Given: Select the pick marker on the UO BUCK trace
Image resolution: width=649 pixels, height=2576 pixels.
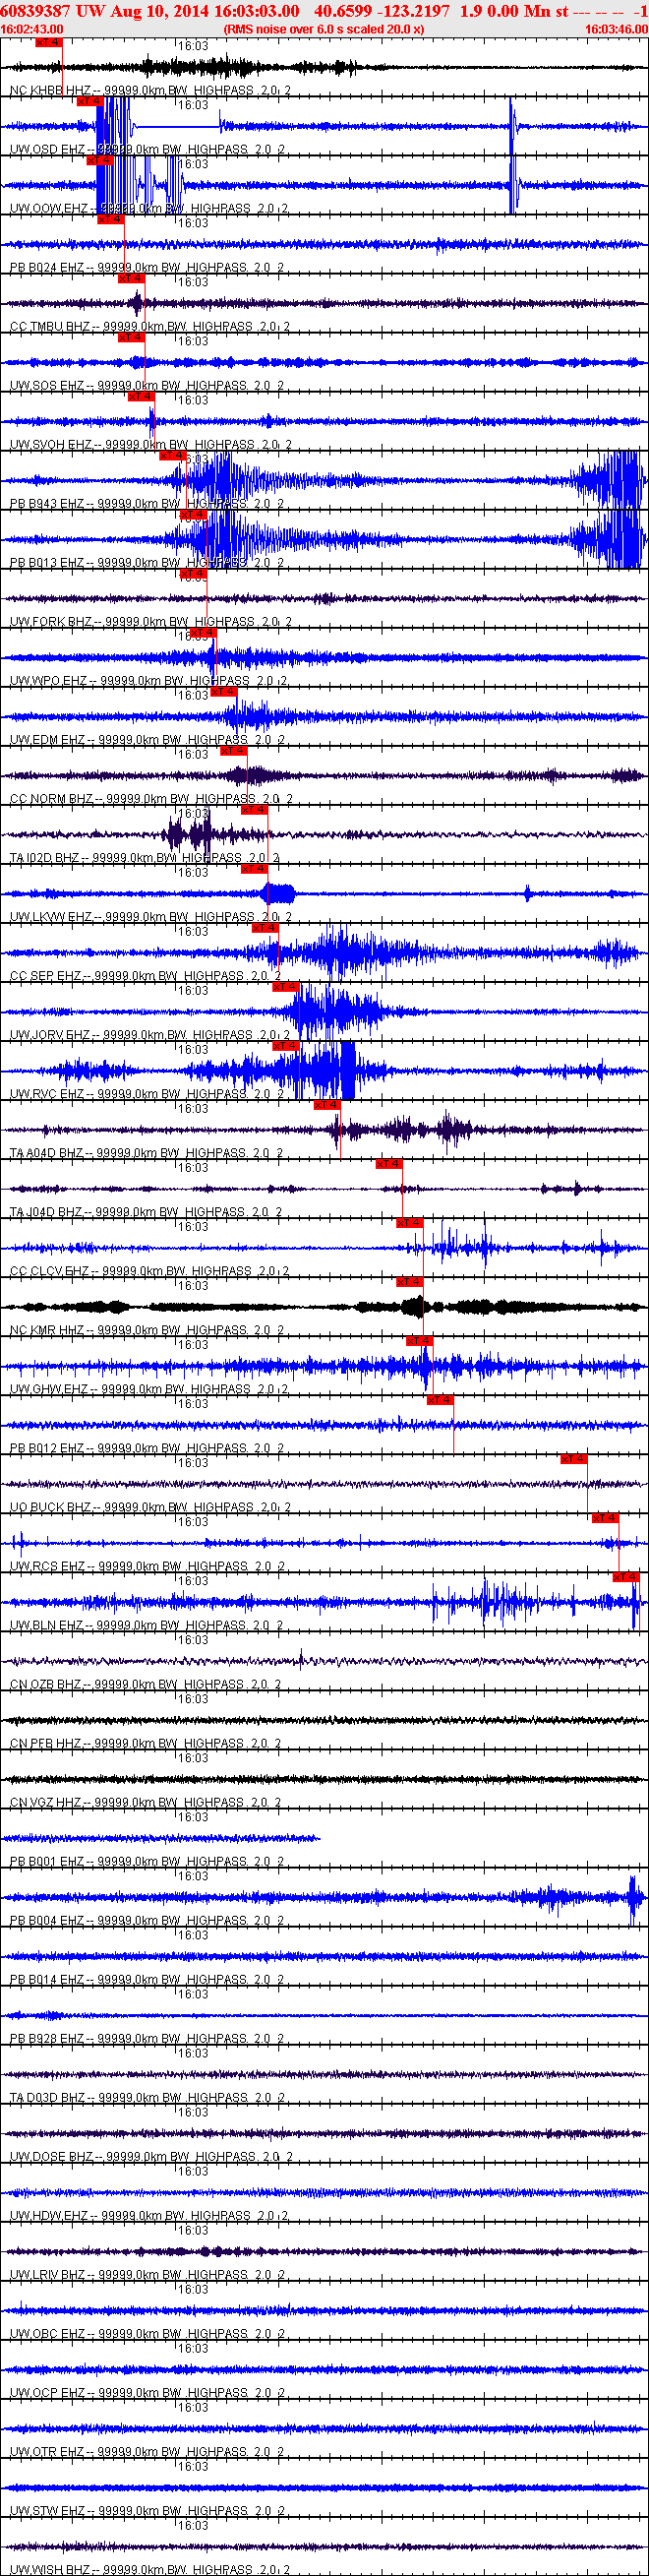Looking at the screenshot, I should click(x=574, y=1458).
